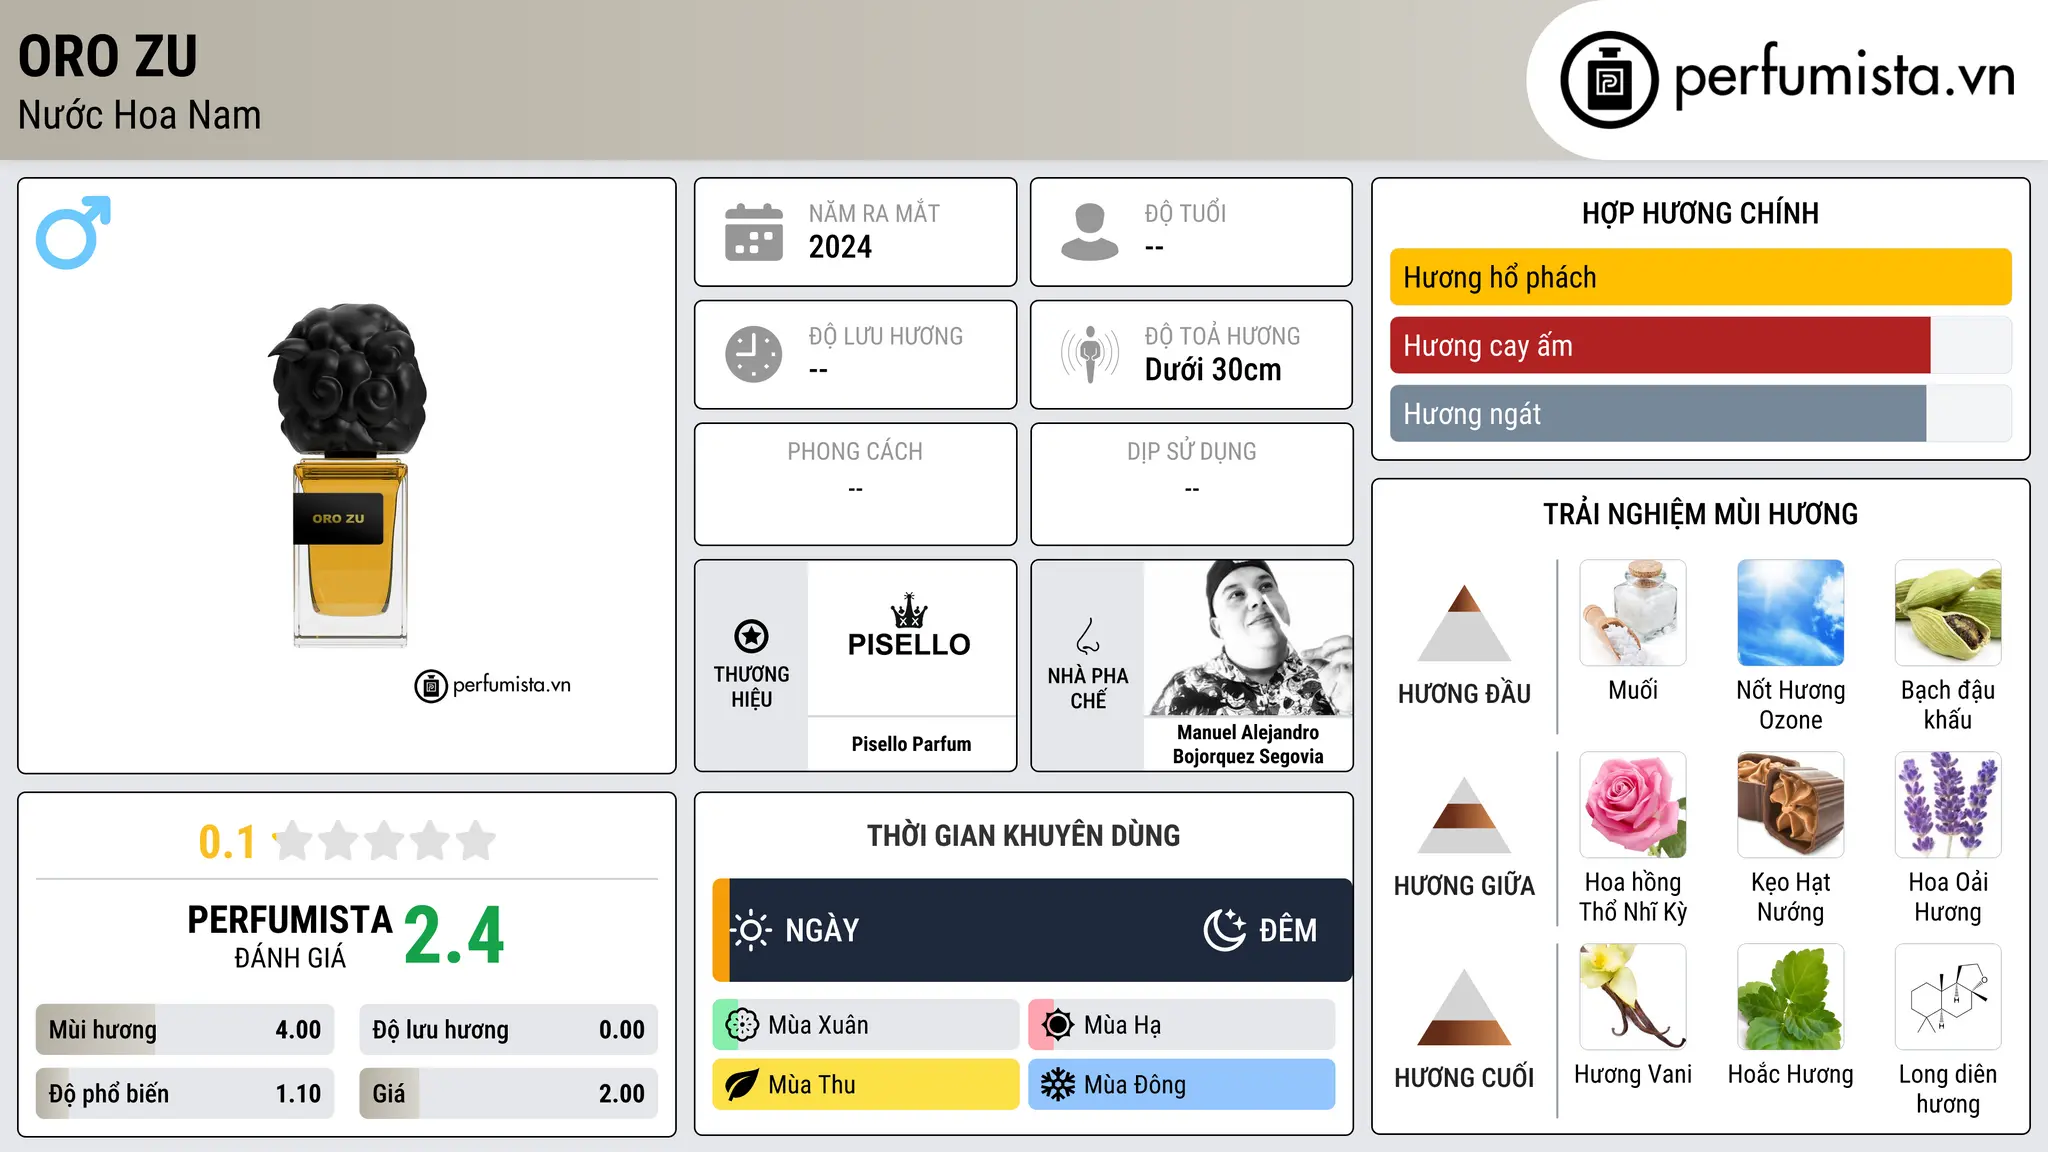2048x1152 pixels.
Task: Click the Độ phổ biến 1.10 score bar
Action: point(185,1094)
